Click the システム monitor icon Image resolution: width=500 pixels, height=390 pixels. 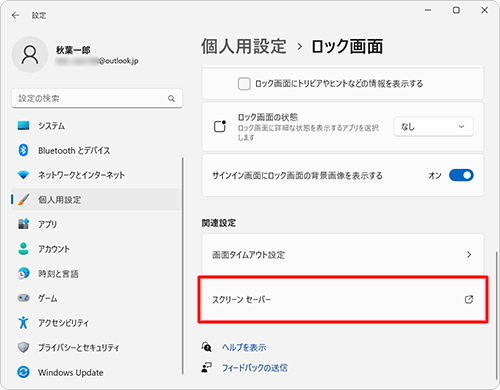click(x=23, y=126)
